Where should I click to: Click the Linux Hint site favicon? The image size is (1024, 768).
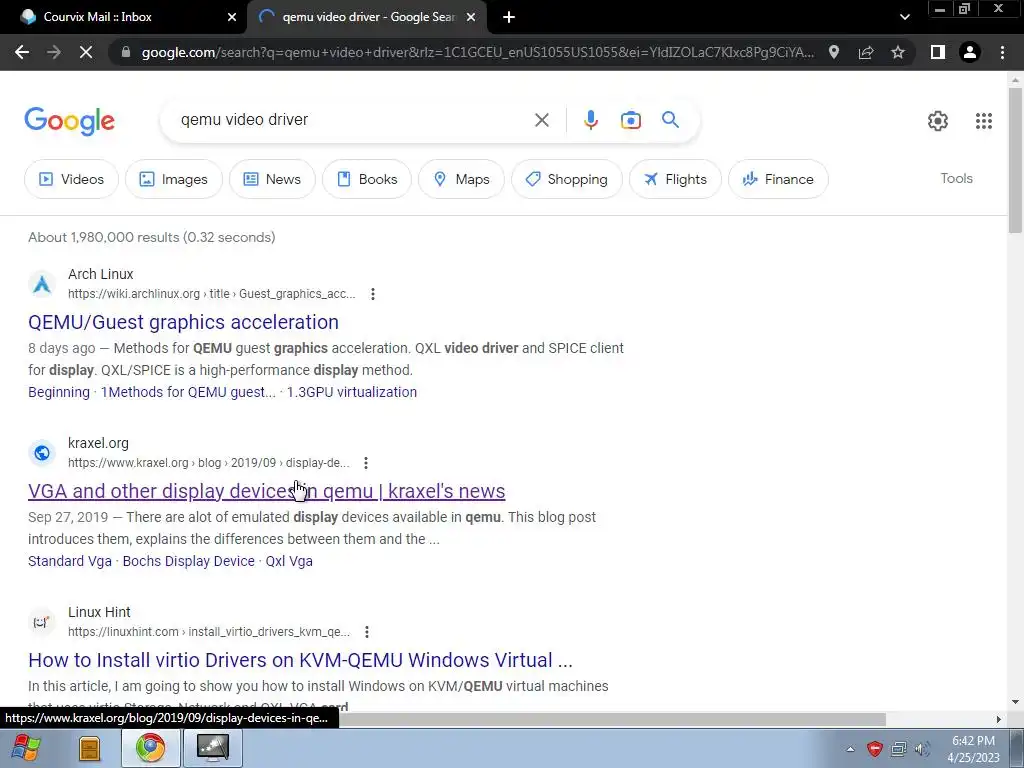pos(42,622)
